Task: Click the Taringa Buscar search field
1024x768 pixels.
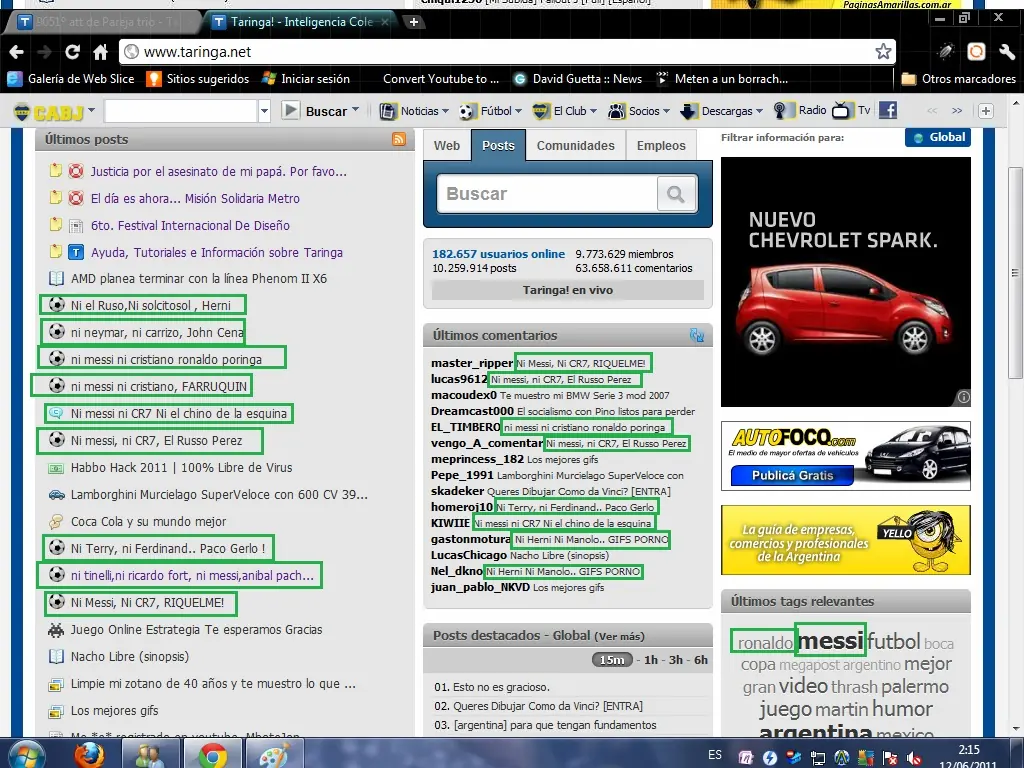Action: click(547, 194)
